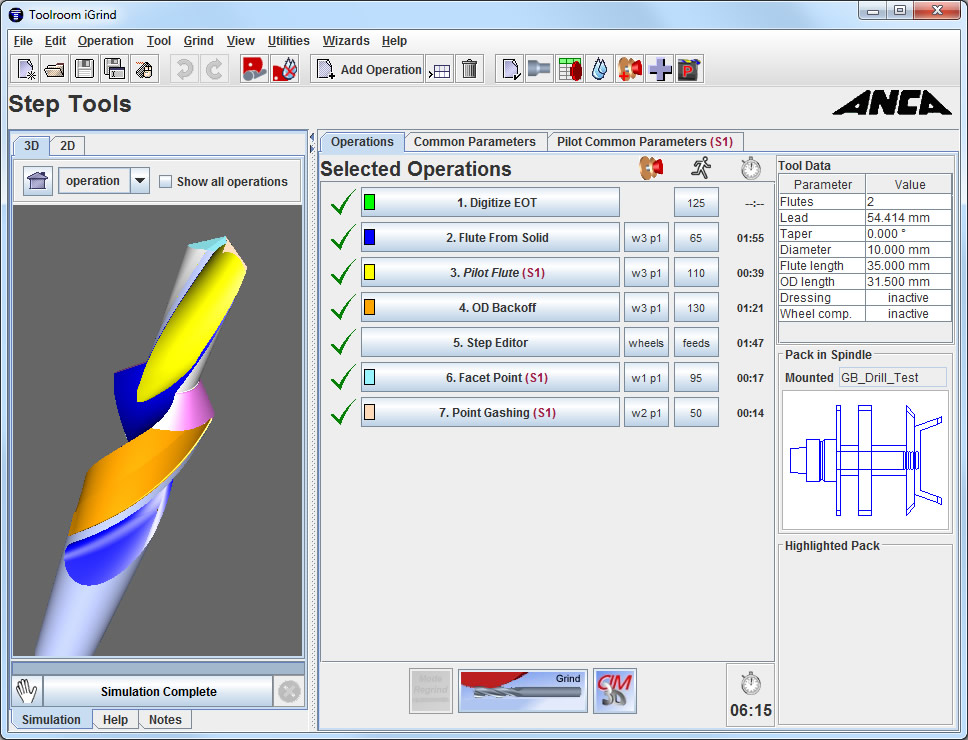Click the green spreadsheet wheel icon
The width and height of the screenshot is (968, 740).
[x=569, y=69]
